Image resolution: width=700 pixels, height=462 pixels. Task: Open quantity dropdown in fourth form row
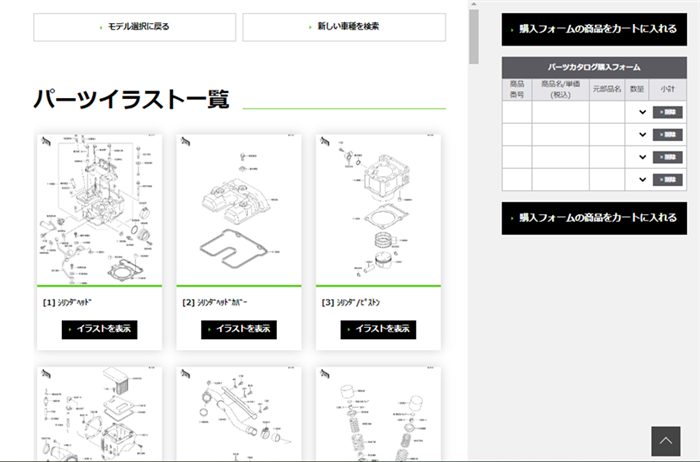tap(642, 179)
